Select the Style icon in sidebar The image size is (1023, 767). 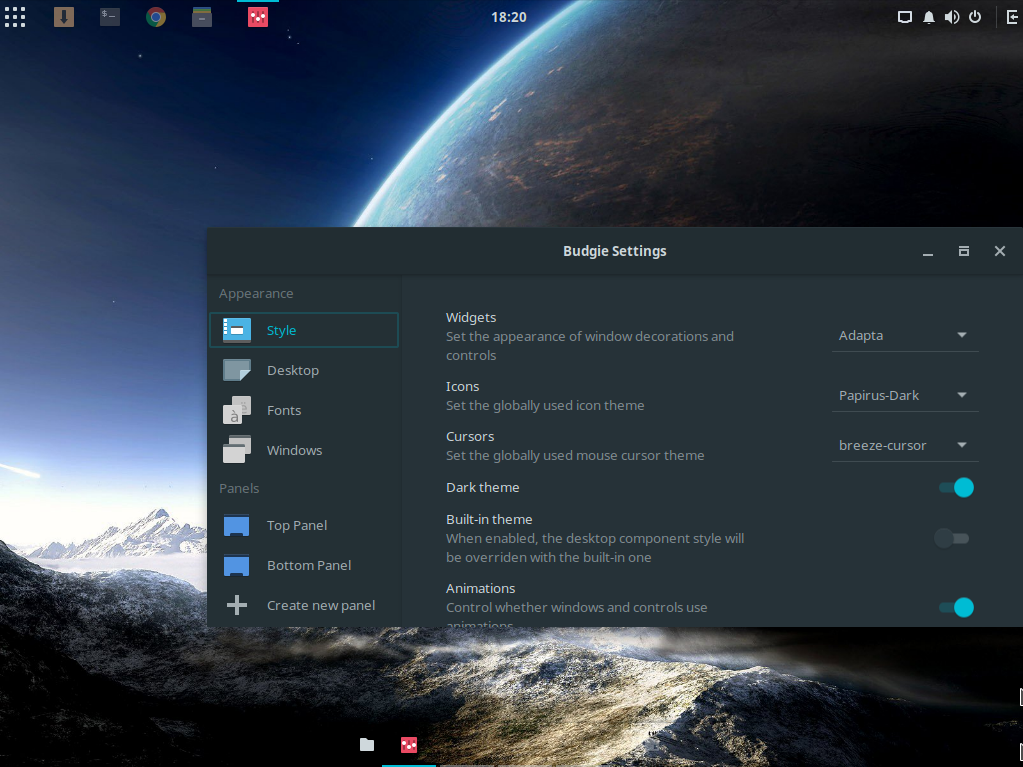pyautogui.click(x=237, y=330)
